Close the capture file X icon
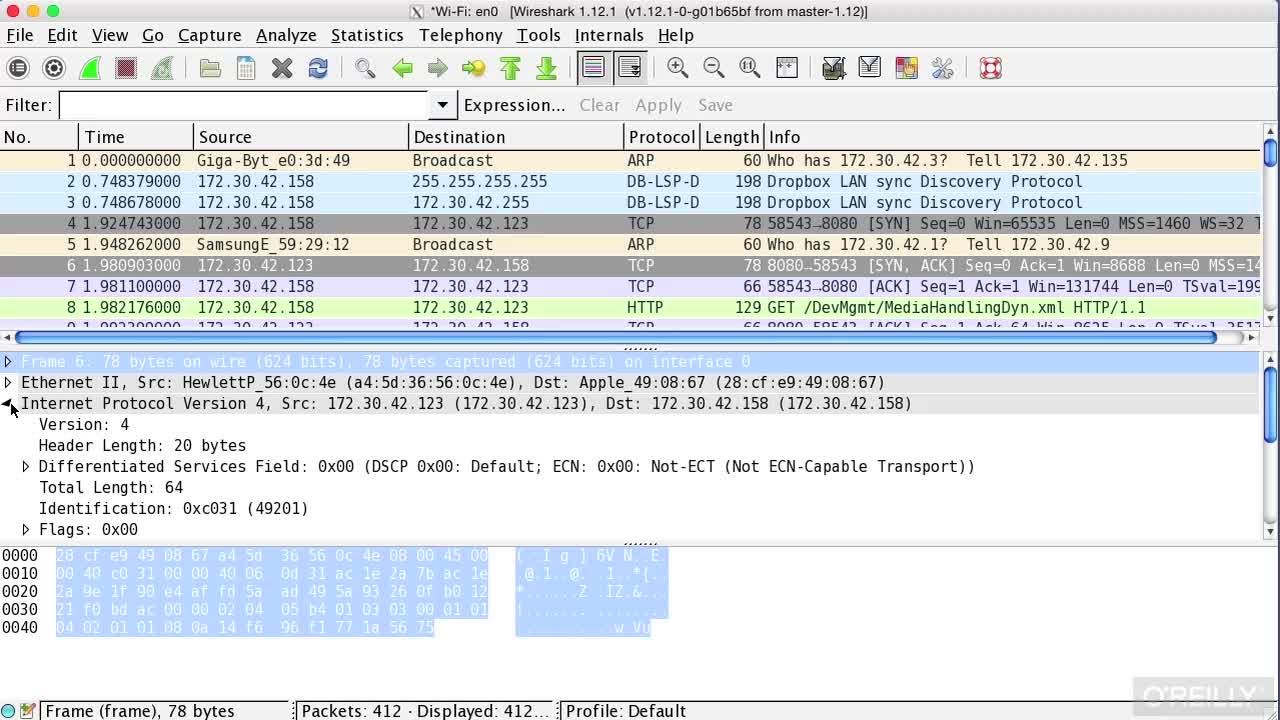 point(282,68)
